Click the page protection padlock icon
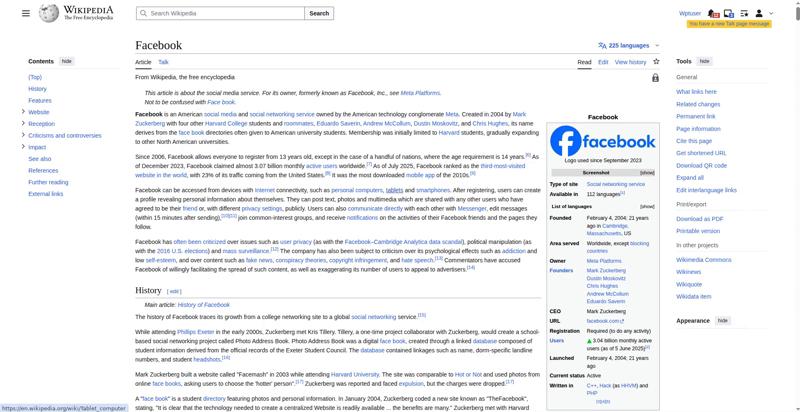The height and width of the screenshot is (412, 800). point(655,78)
